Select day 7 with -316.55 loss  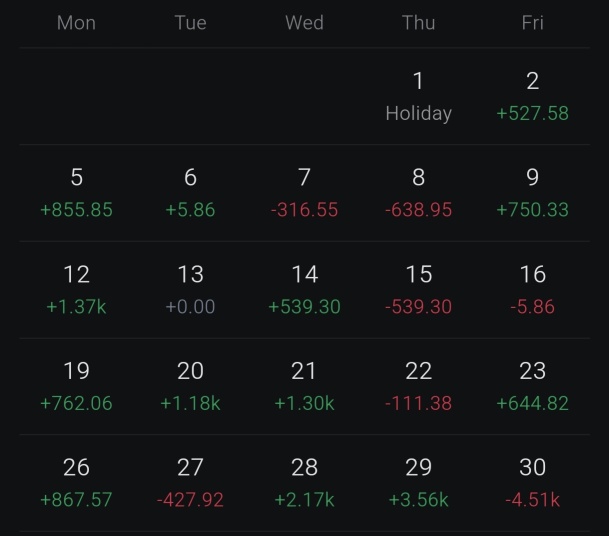pyautogui.click(x=304, y=193)
